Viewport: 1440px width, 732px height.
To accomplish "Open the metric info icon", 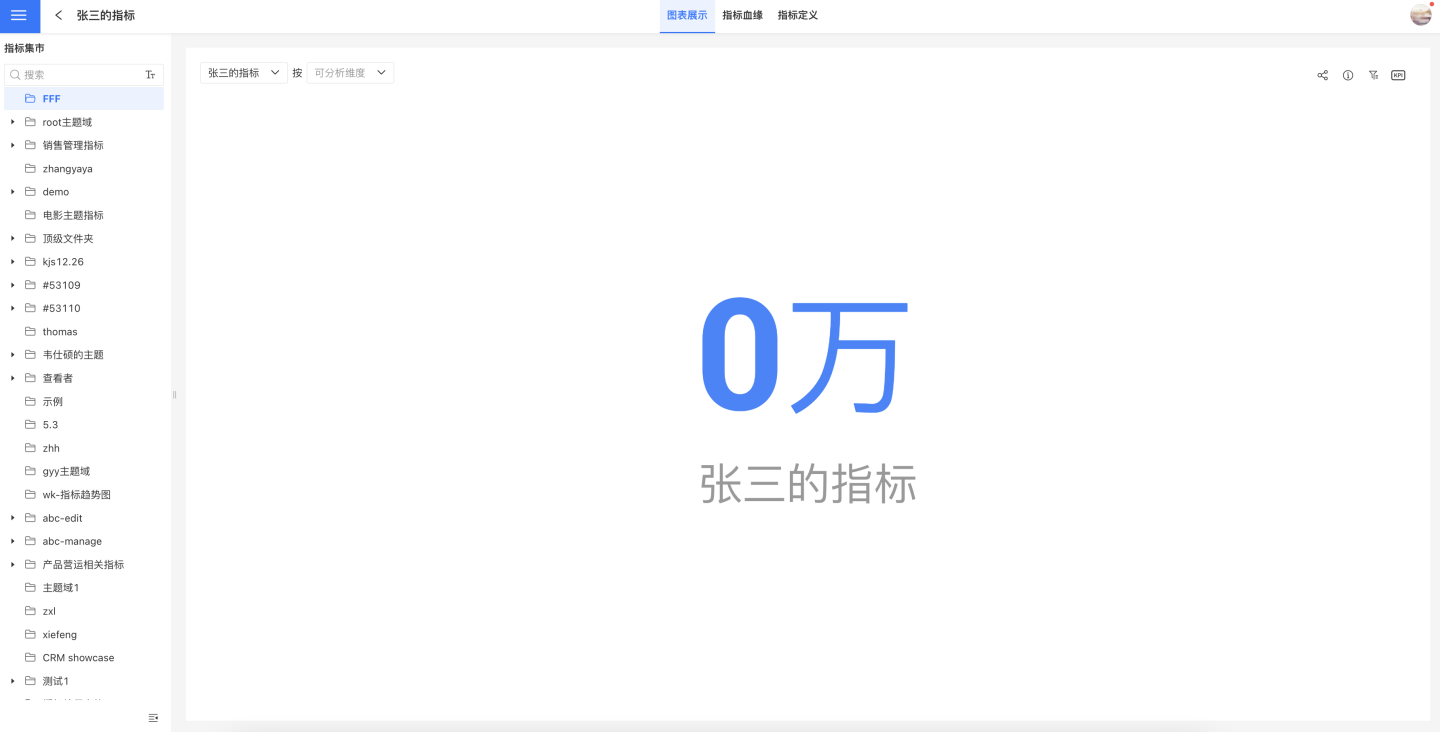I will click(1348, 75).
